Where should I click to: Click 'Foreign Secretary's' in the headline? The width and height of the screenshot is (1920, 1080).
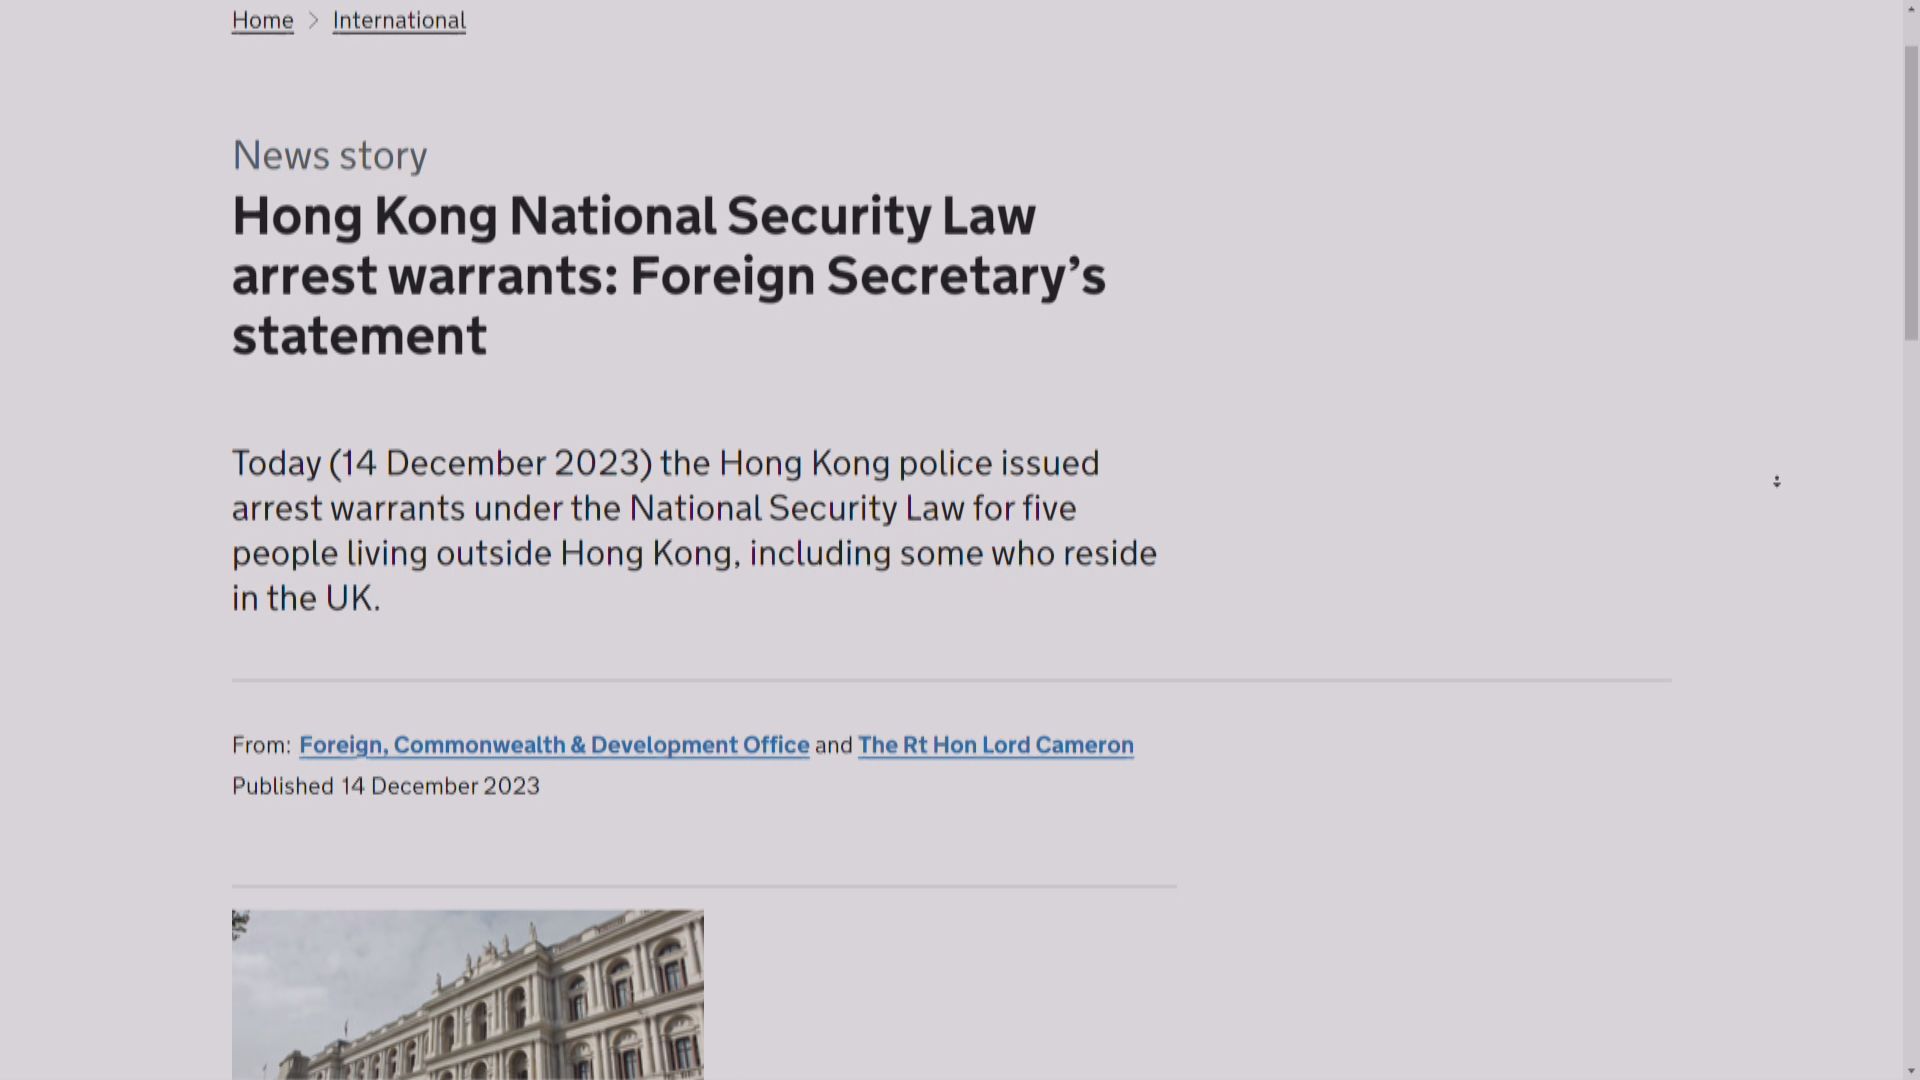coord(867,276)
